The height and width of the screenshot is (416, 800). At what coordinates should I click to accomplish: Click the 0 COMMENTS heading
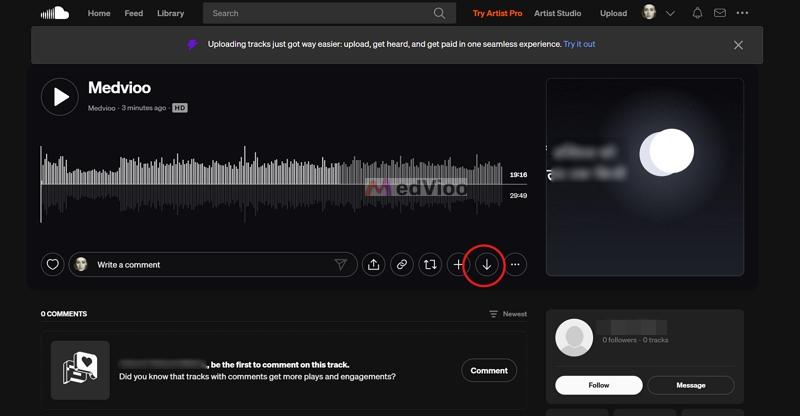pos(64,314)
